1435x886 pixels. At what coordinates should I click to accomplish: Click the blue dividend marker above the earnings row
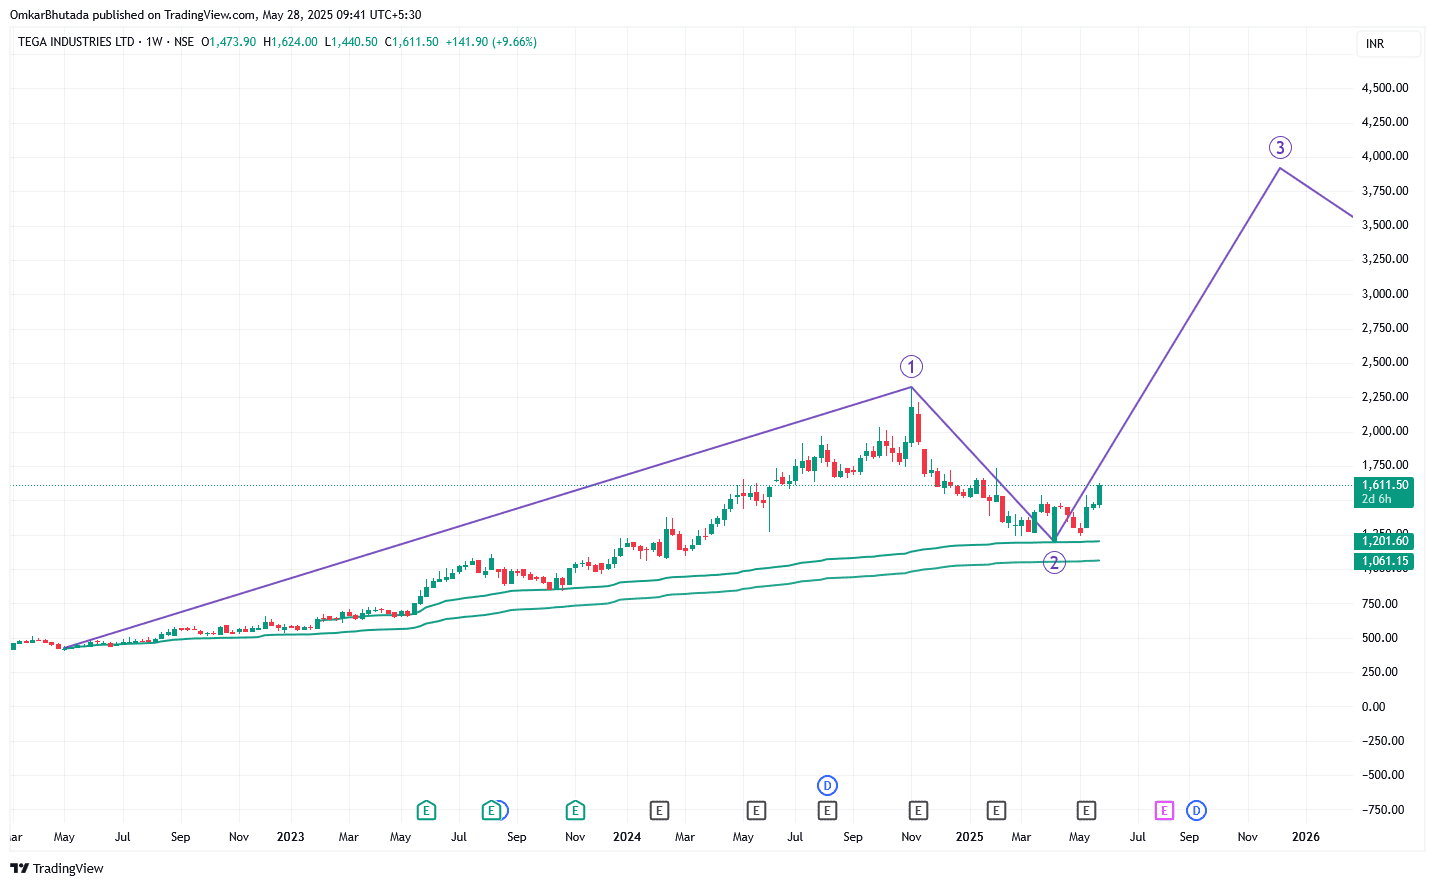[827, 785]
